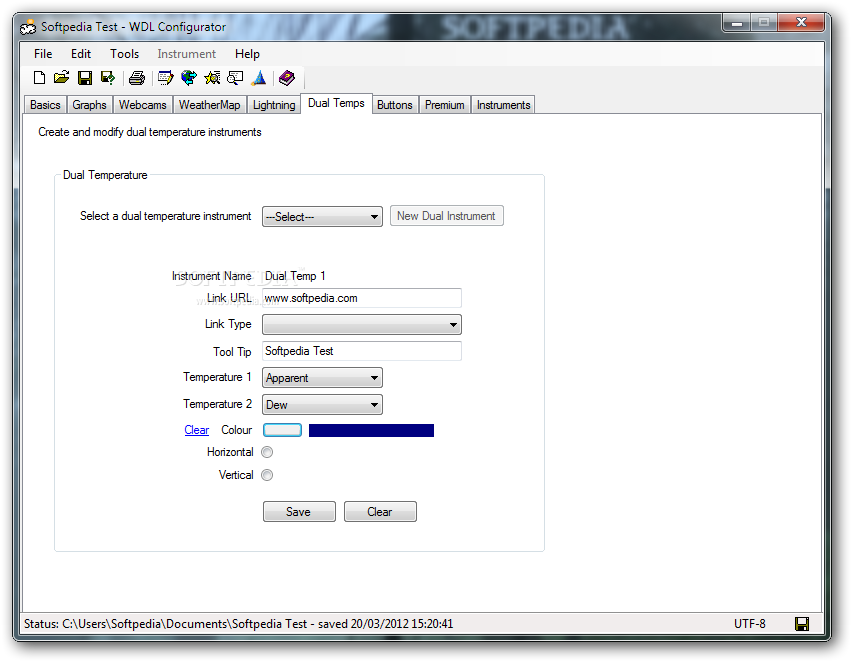The image size is (852, 662).
Task: Select the Dual Temps tab
Action: pos(336,103)
